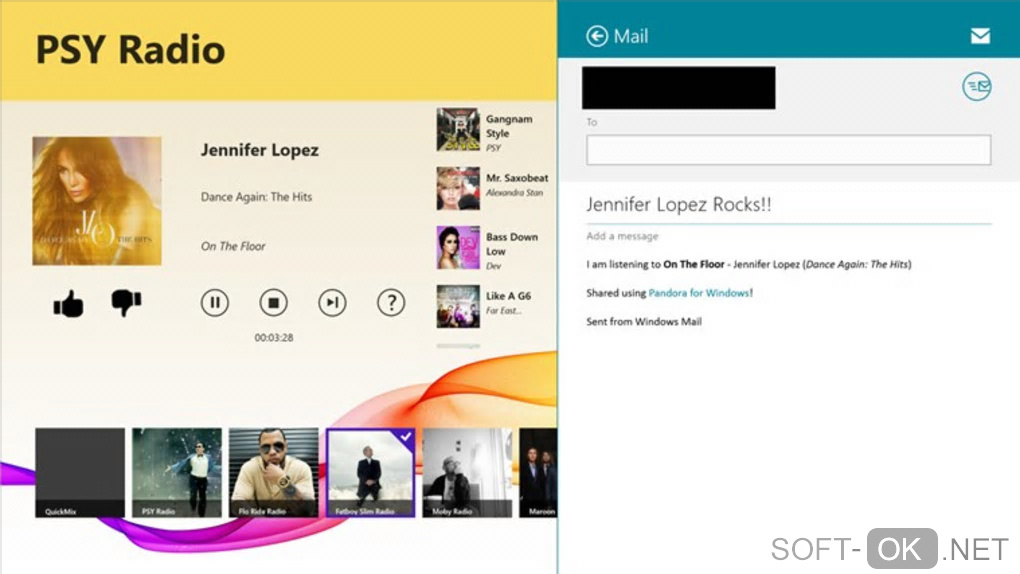
Task: Open the PSY Radio station tile
Action: click(x=177, y=472)
